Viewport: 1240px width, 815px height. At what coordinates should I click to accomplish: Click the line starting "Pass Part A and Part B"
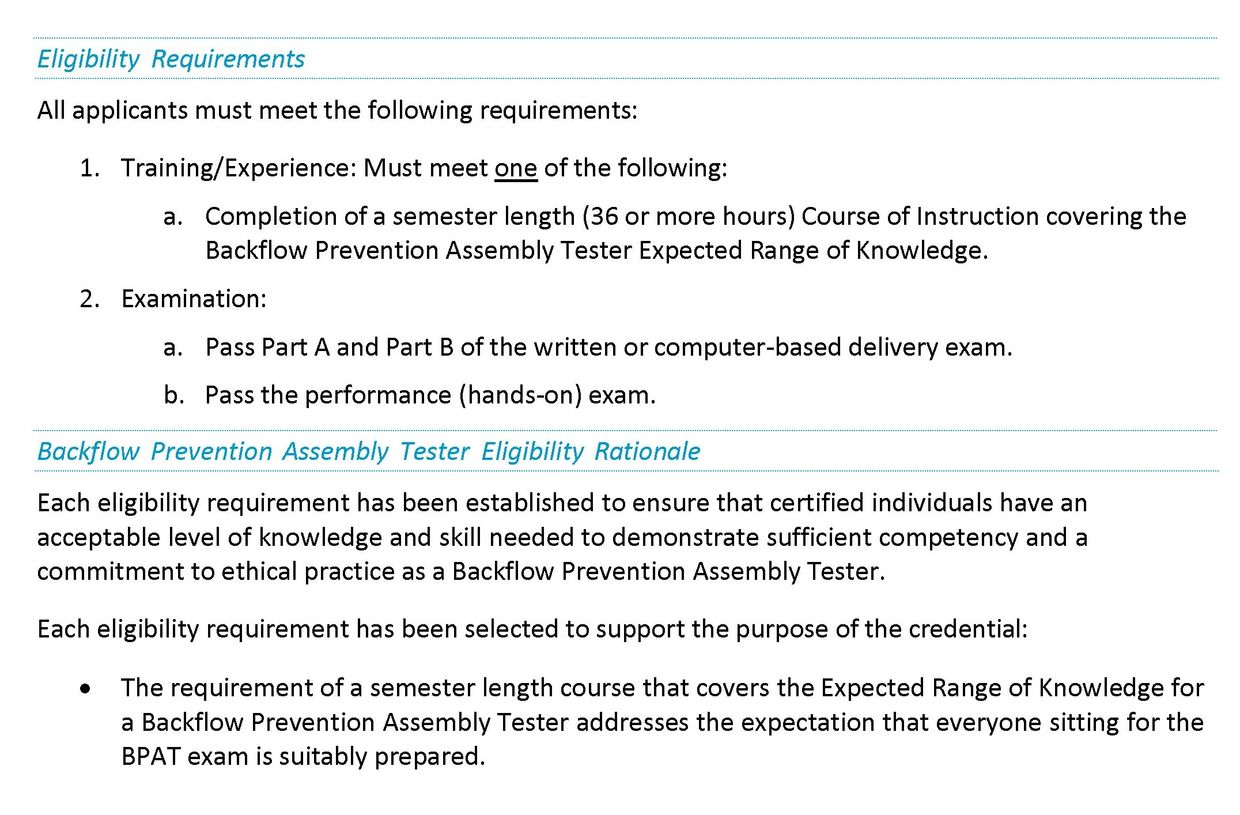coord(608,347)
